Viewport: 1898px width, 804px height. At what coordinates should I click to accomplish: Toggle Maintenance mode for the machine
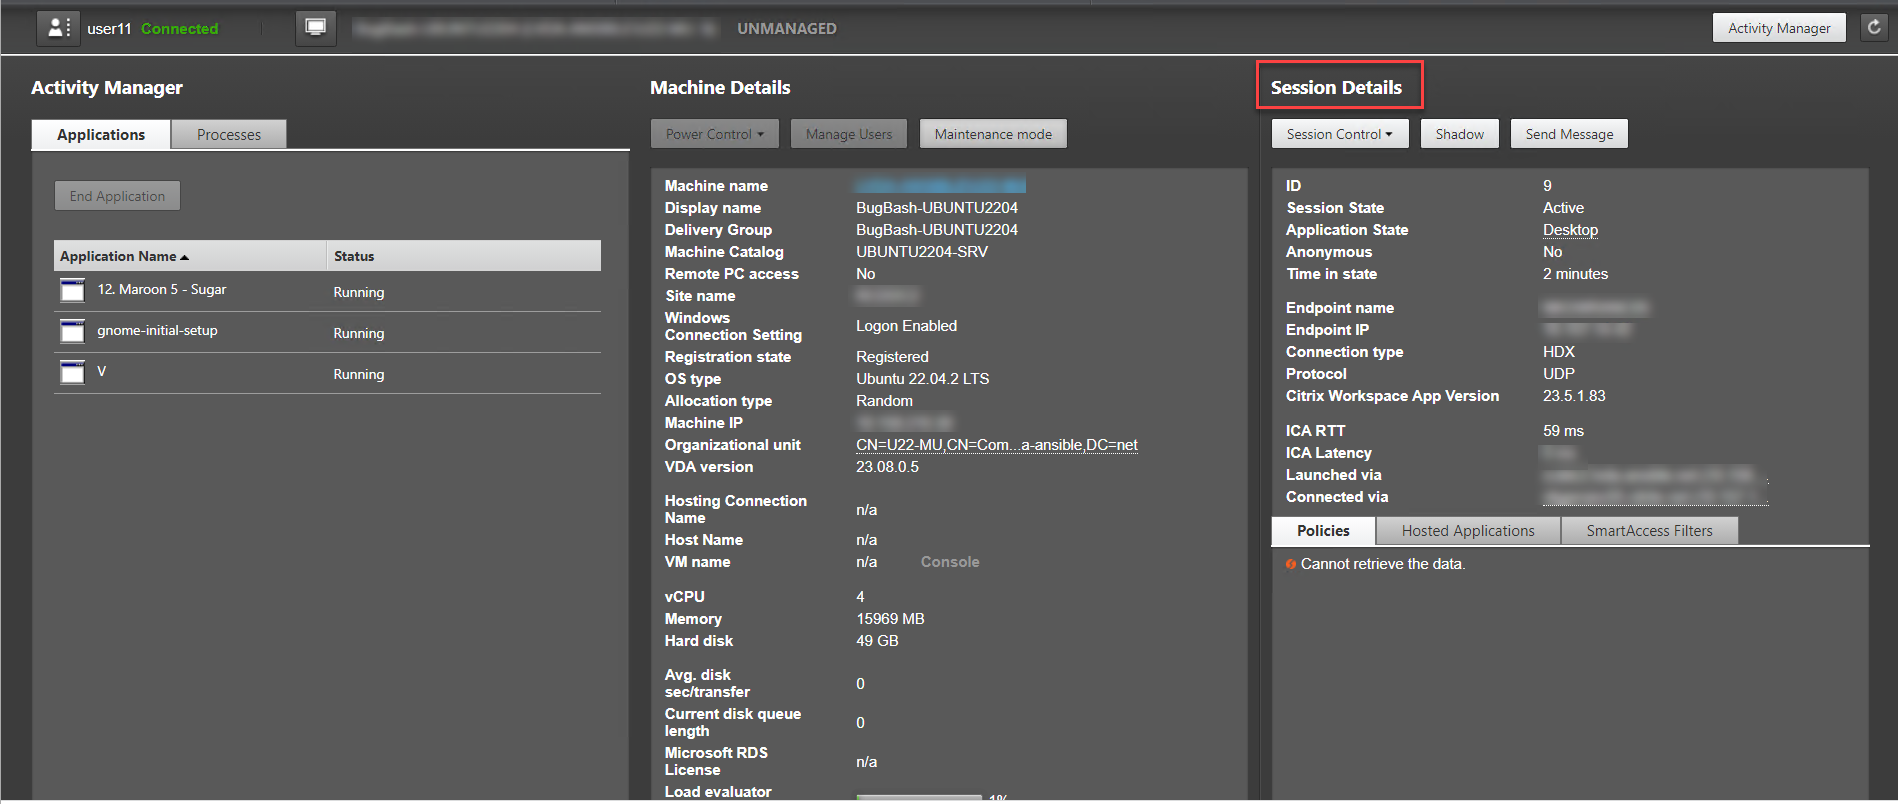point(992,134)
